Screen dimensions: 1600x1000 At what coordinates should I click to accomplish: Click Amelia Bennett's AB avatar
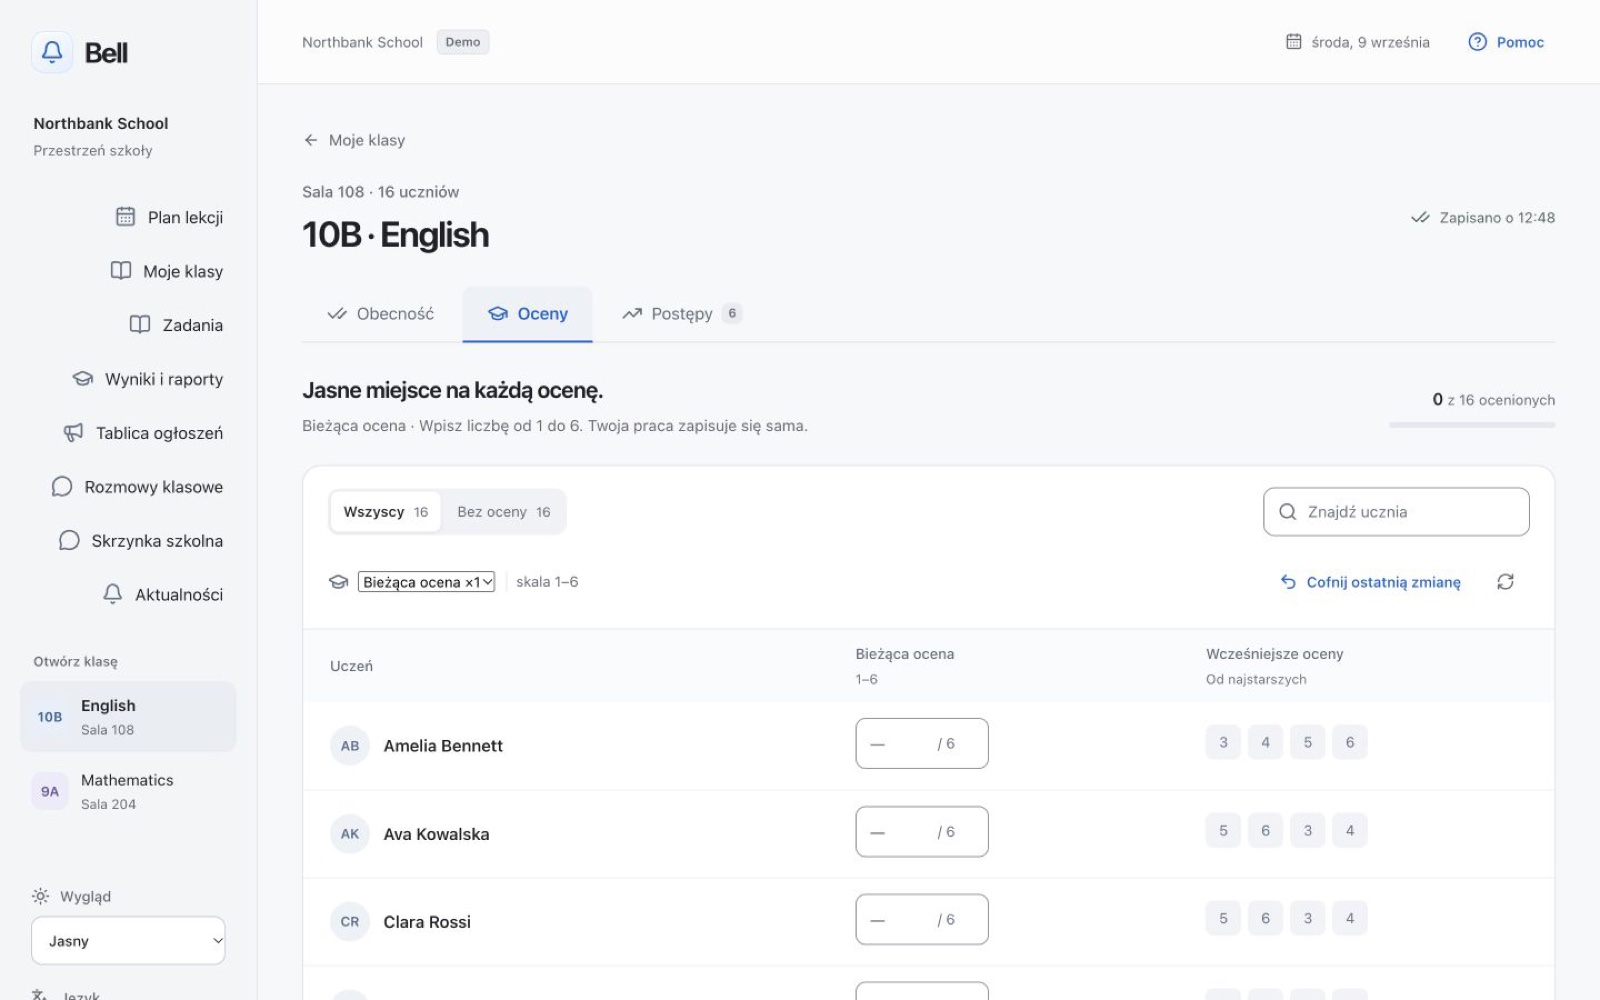click(350, 746)
